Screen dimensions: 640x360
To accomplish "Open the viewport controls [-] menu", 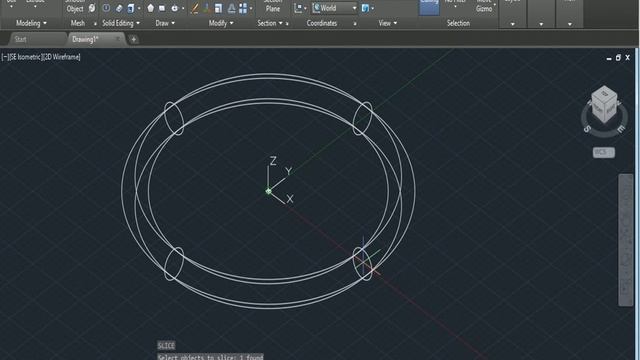I will pyautogui.click(x=5, y=57).
